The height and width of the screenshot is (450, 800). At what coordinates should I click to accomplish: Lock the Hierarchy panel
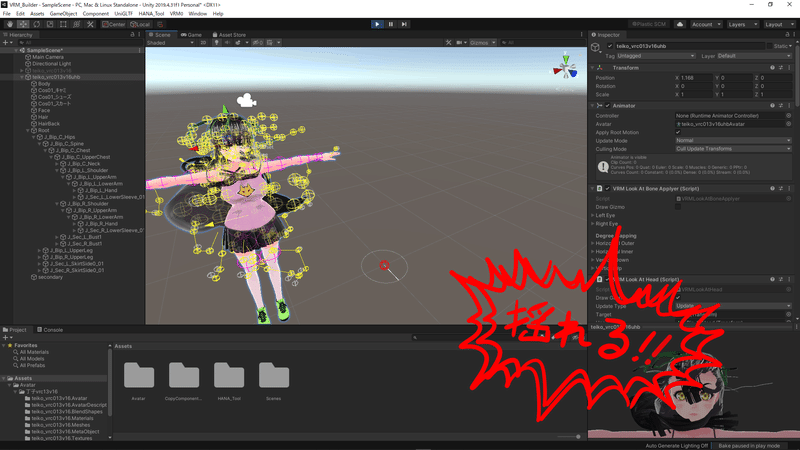point(132,35)
